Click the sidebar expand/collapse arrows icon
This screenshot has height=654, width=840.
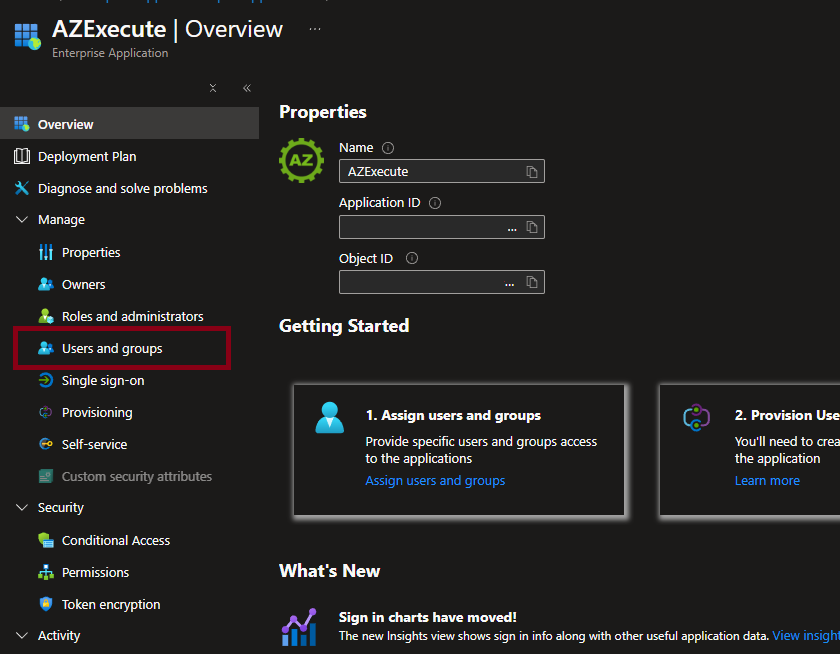point(213,88)
